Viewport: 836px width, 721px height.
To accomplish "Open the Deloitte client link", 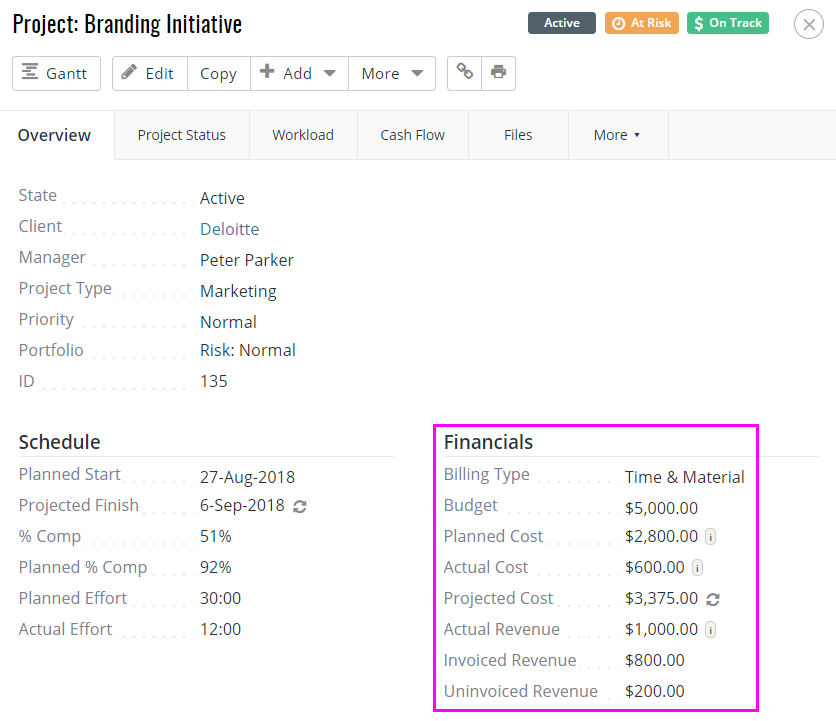I will (229, 229).
